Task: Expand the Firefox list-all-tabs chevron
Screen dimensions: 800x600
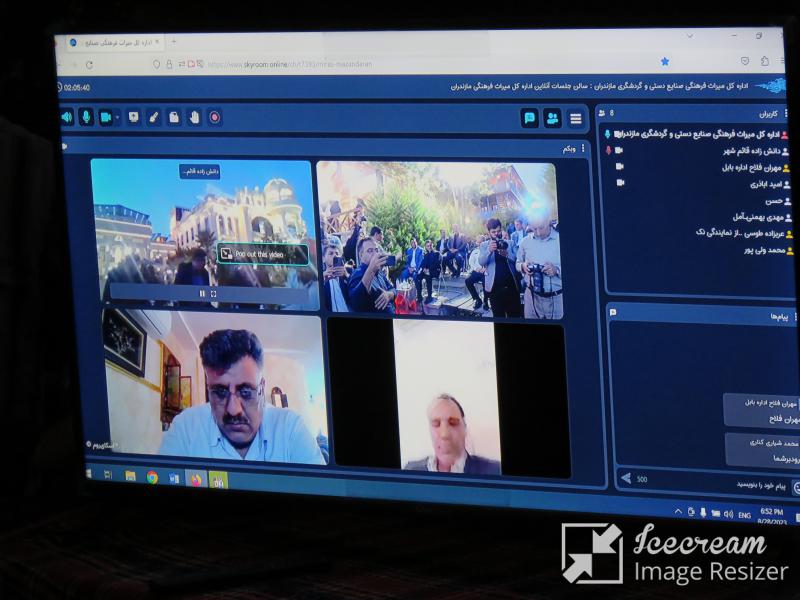Action: coord(690,36)
